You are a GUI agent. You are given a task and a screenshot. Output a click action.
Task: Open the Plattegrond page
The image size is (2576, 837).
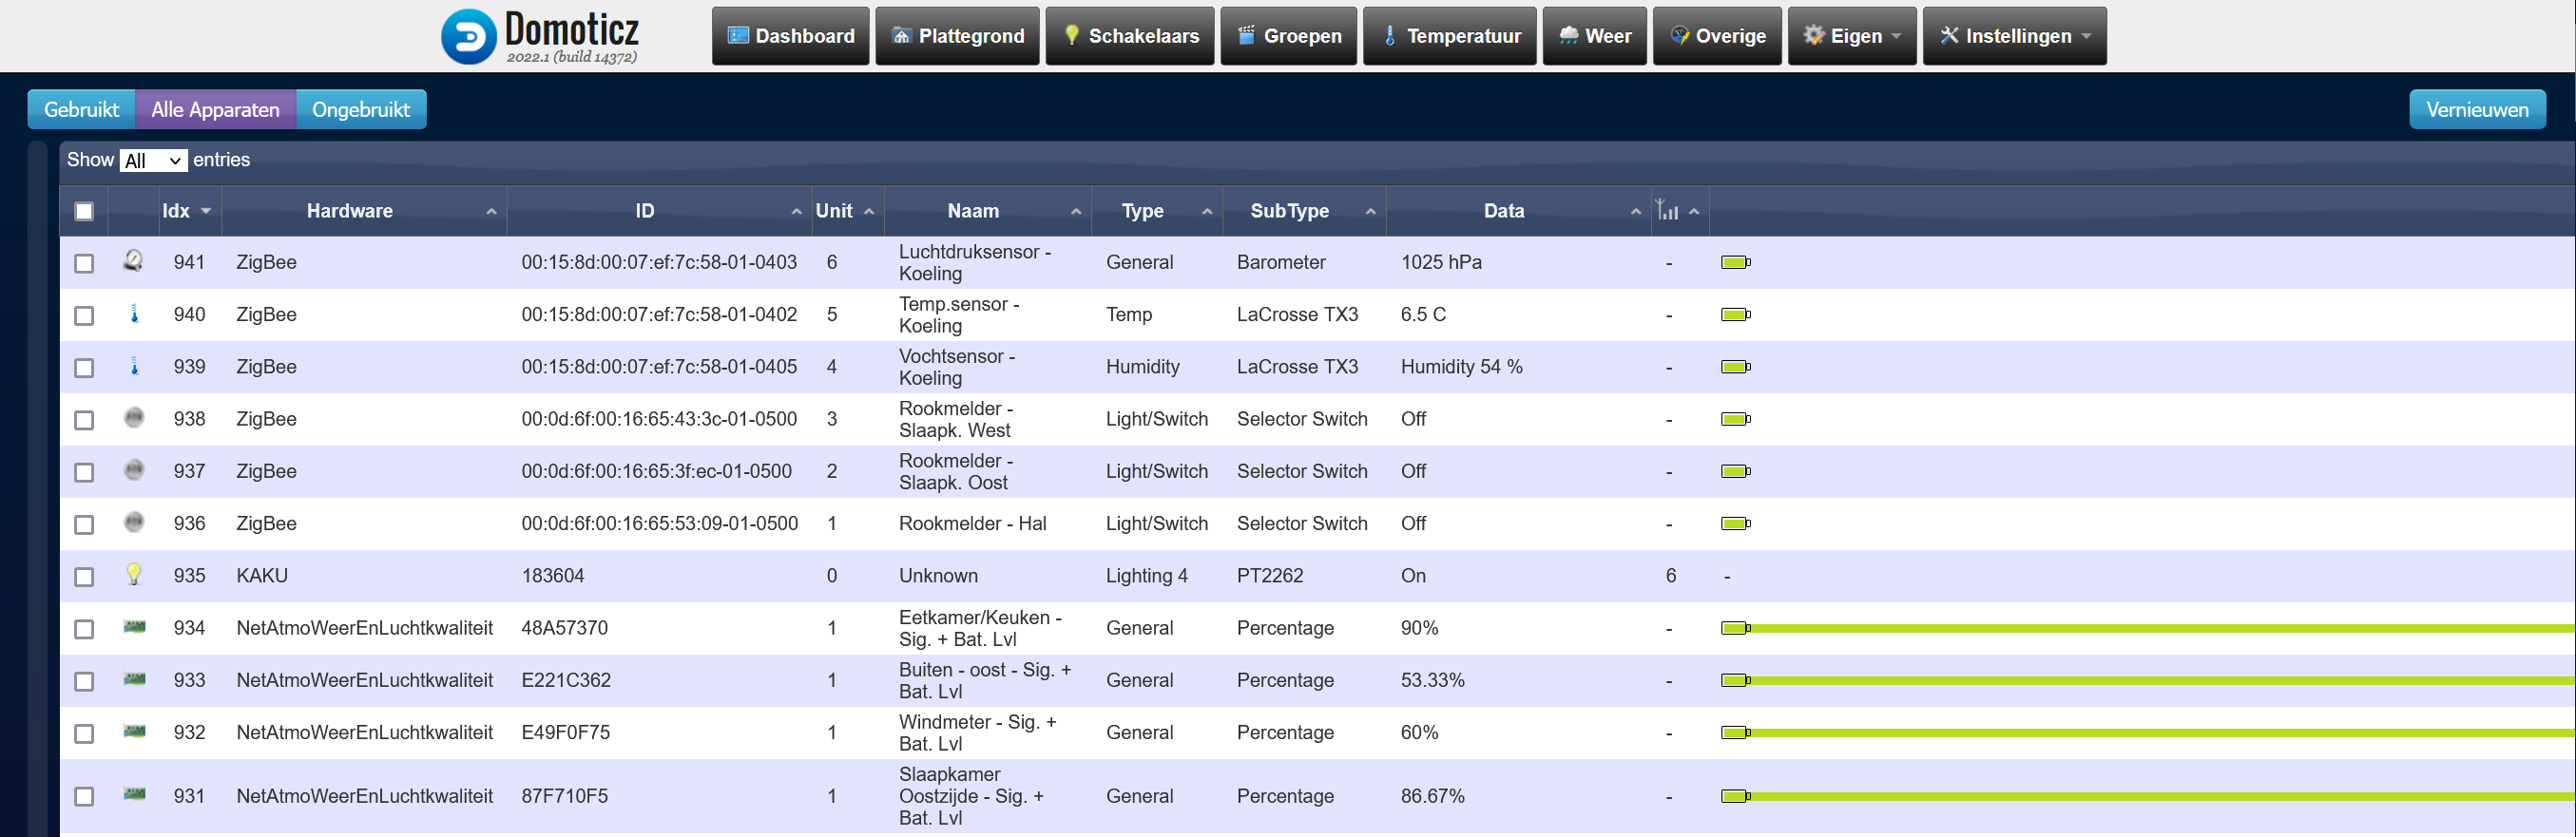[x=957, y=36]
